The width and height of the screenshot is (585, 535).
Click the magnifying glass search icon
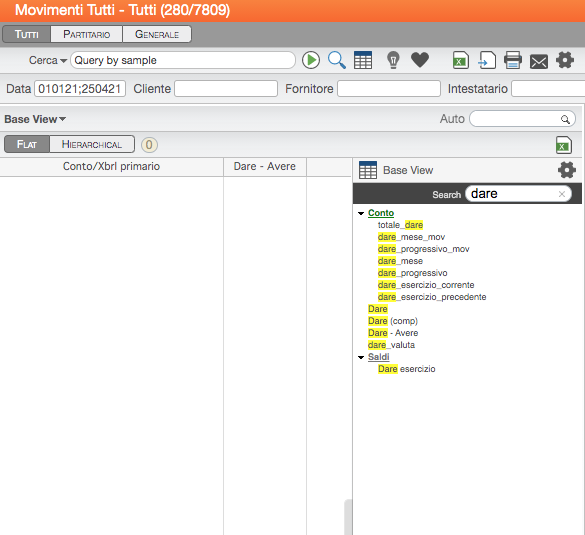[337, 60]
